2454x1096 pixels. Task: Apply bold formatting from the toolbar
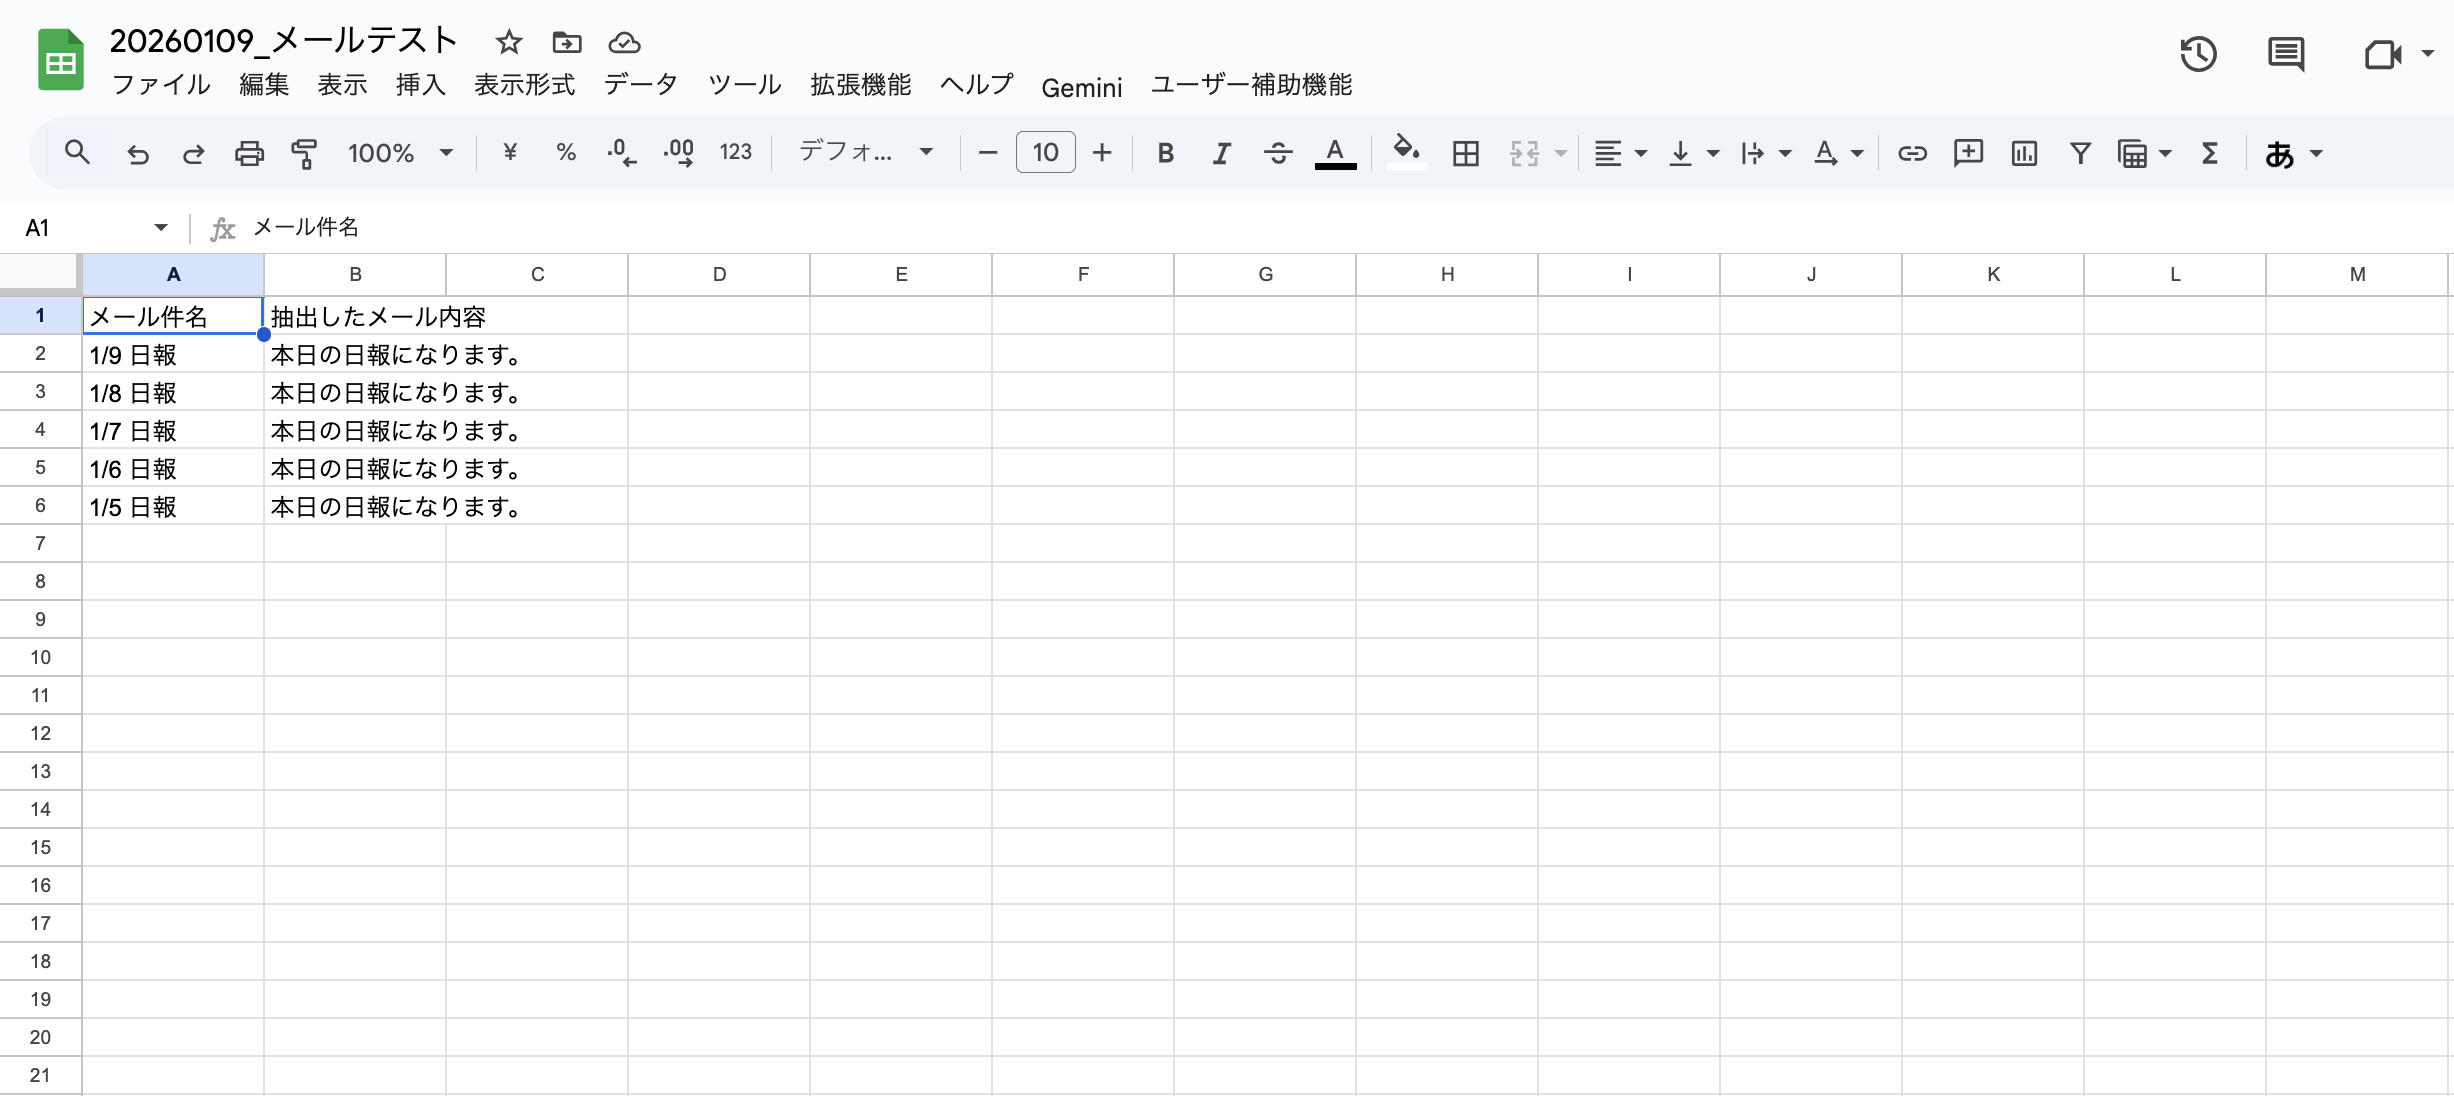(1165, 152)
